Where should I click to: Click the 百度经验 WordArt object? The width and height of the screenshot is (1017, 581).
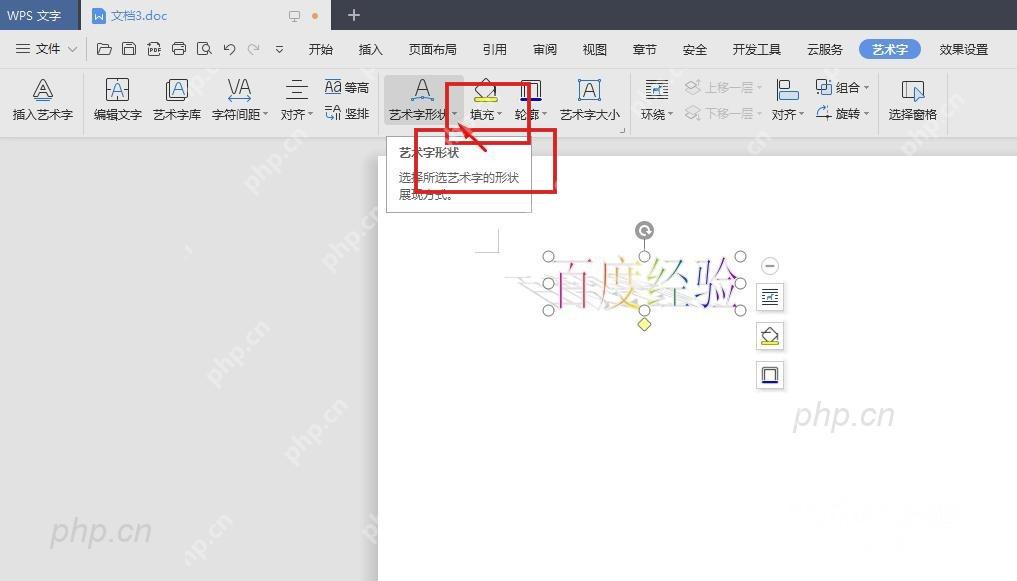[x=643, y=283]
